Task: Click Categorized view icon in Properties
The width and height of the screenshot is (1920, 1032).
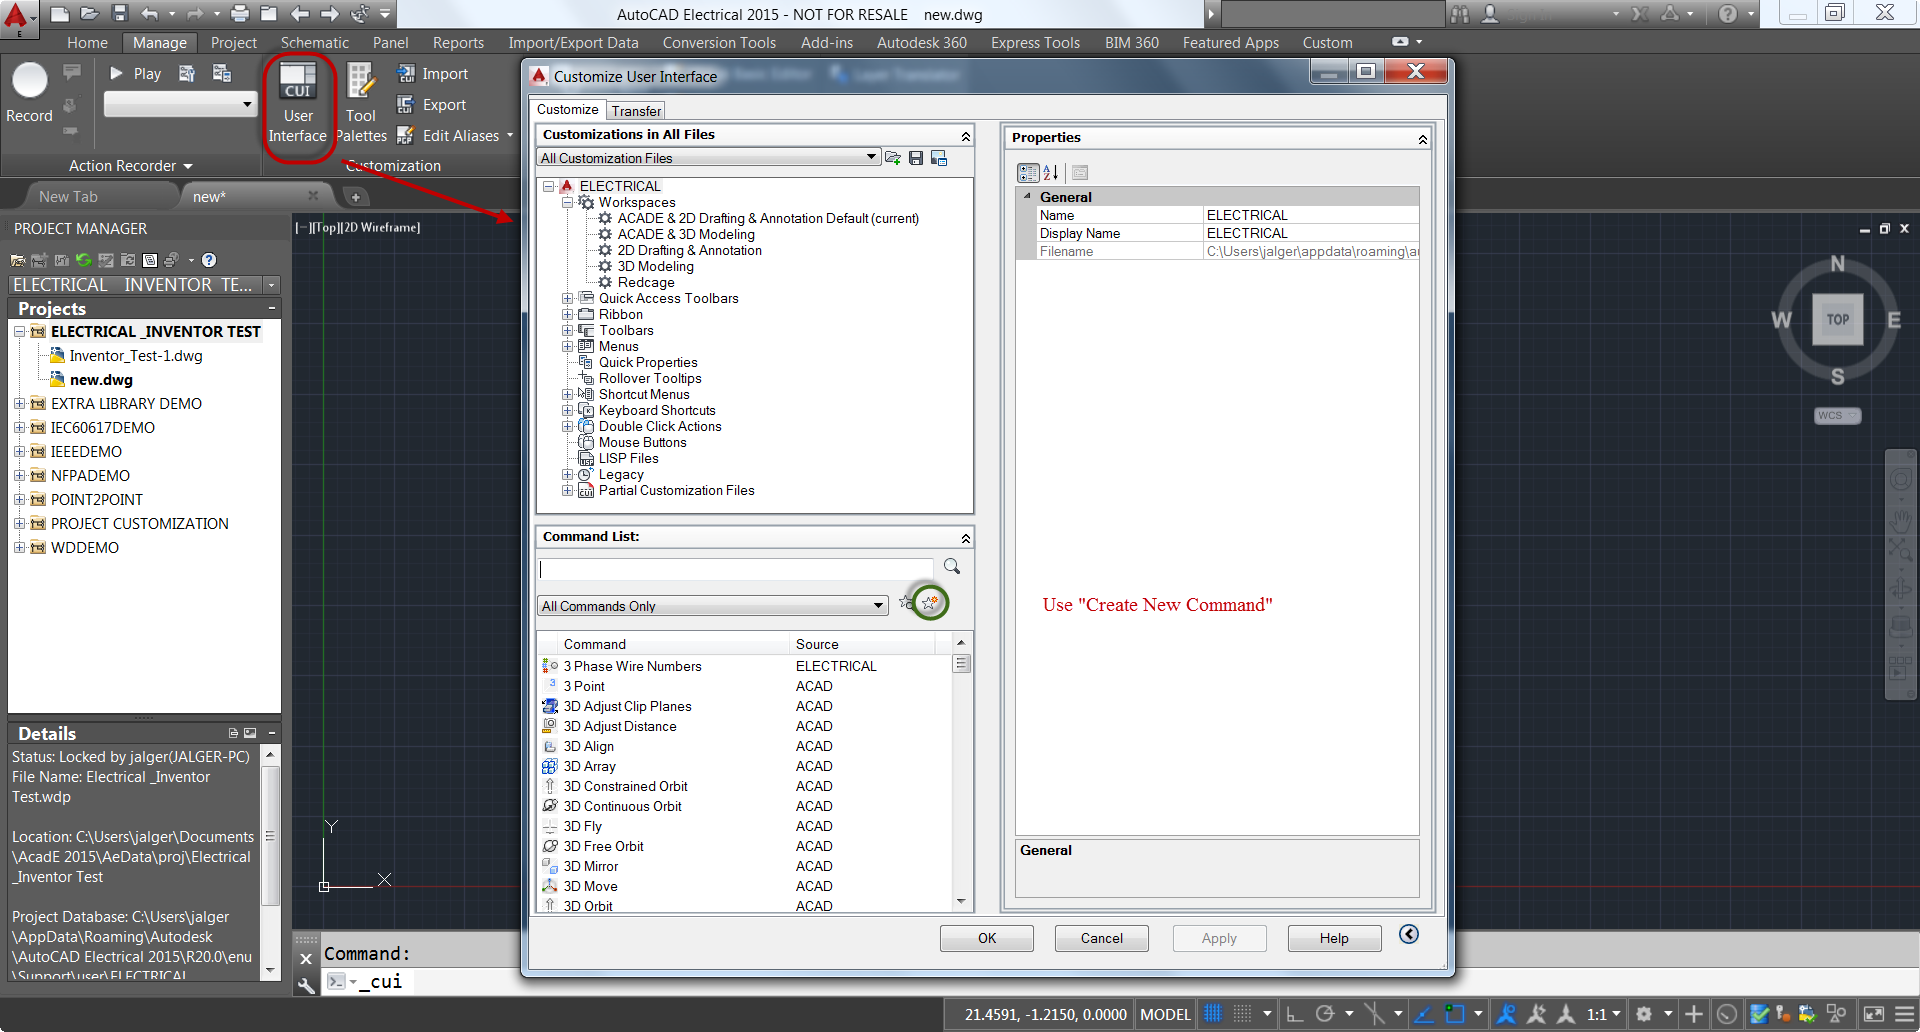Action: click(1028, 173)
